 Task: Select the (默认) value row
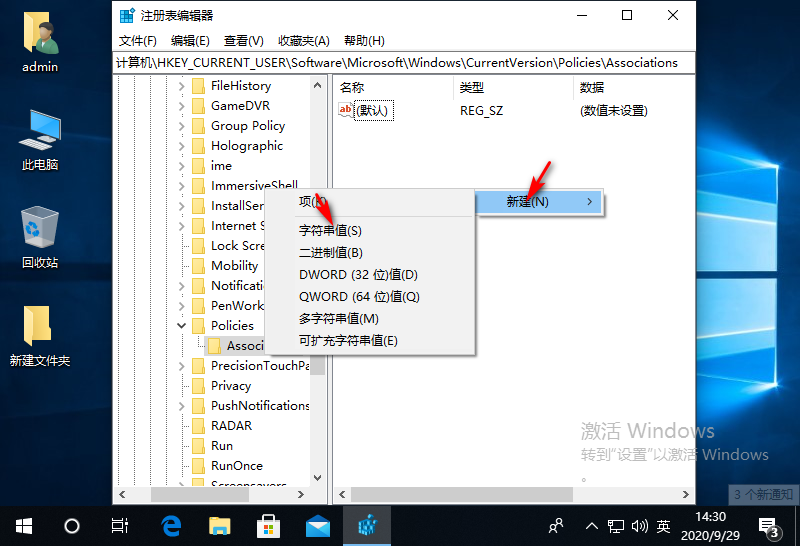pyautogui.click(x=513, y=110)
